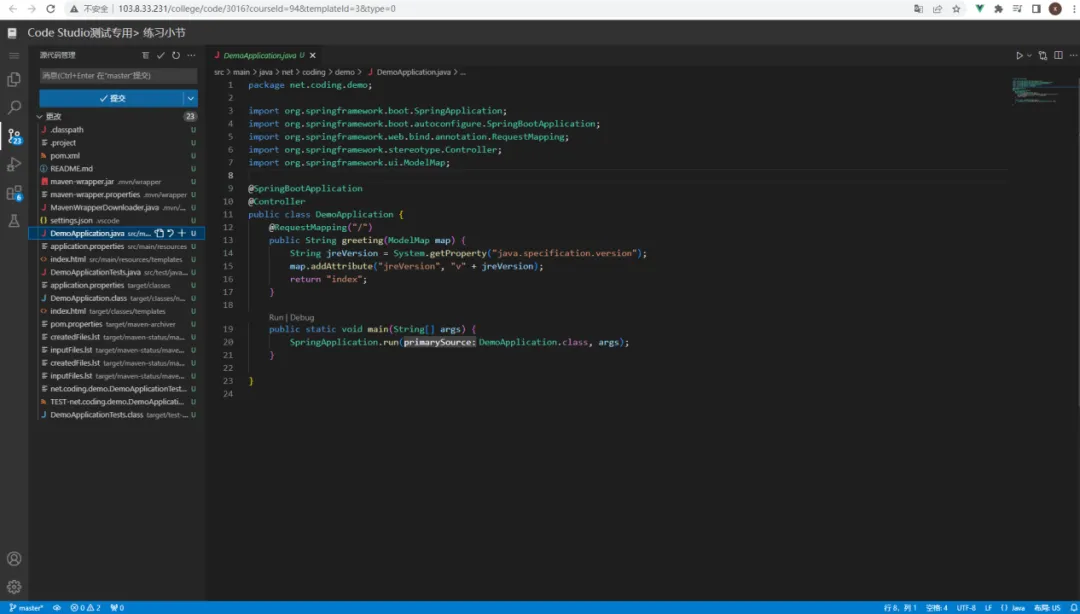This screenshot has width=1080, height=614.
Task: Open the demo breadcrumb segment
Action: tap(345, 72)
